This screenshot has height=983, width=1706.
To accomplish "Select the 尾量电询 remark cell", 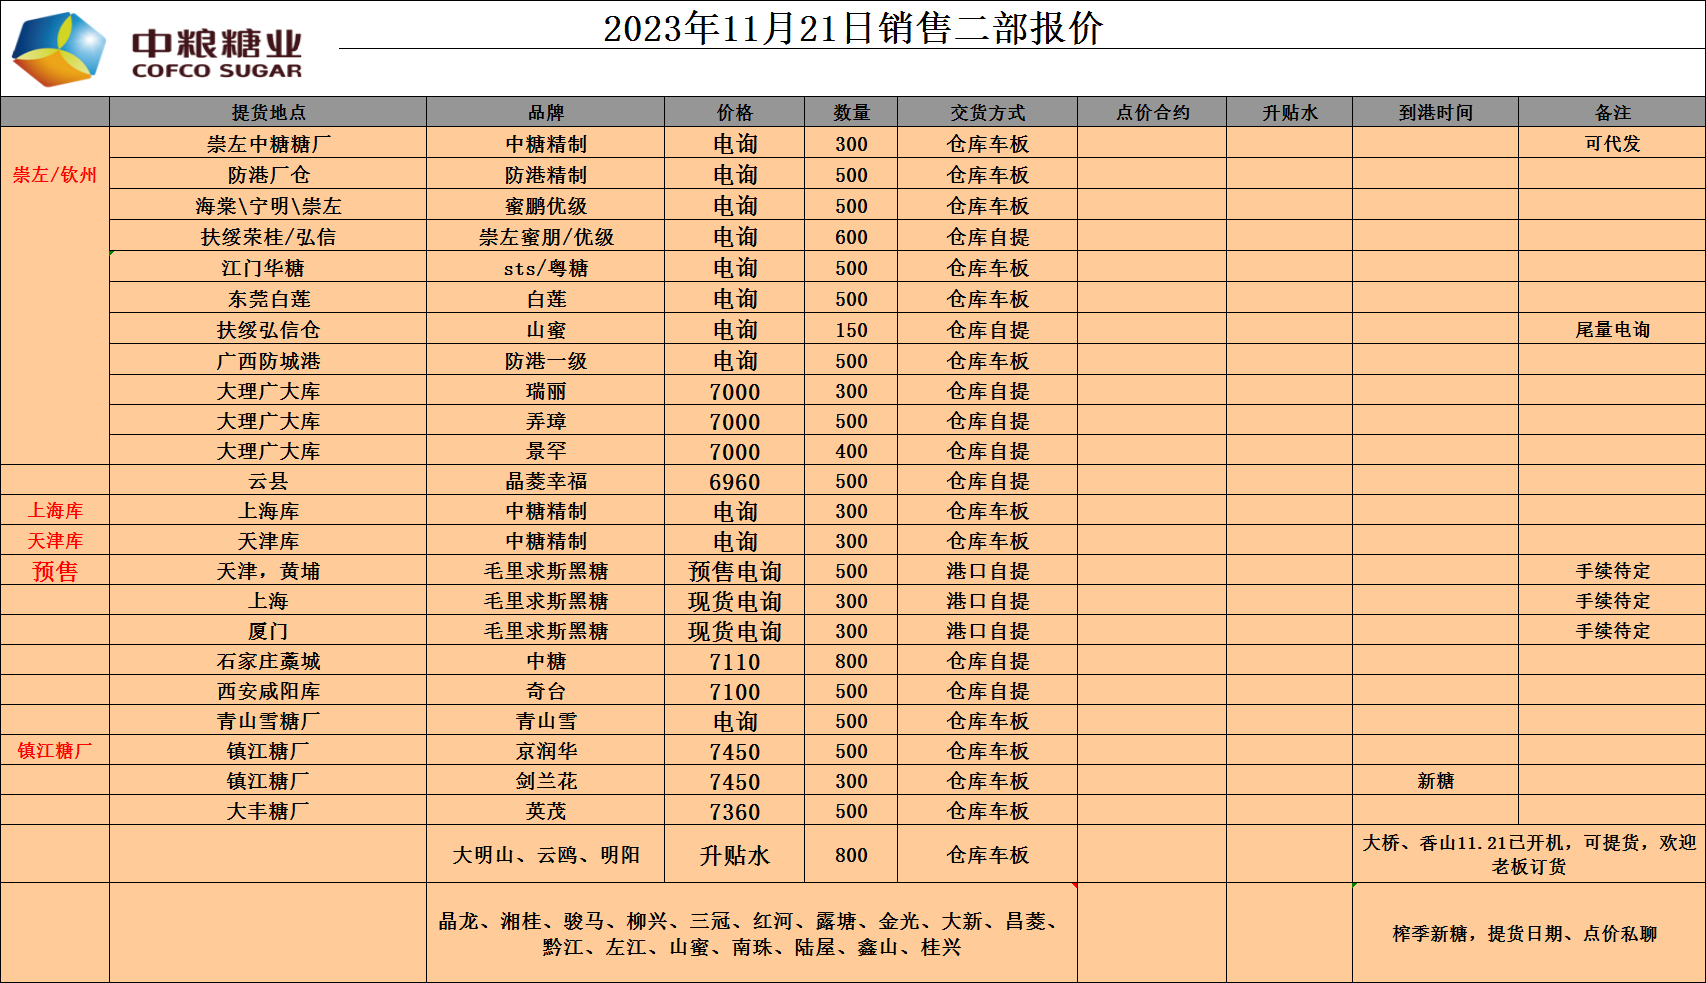I will [x=1612, y=329].
